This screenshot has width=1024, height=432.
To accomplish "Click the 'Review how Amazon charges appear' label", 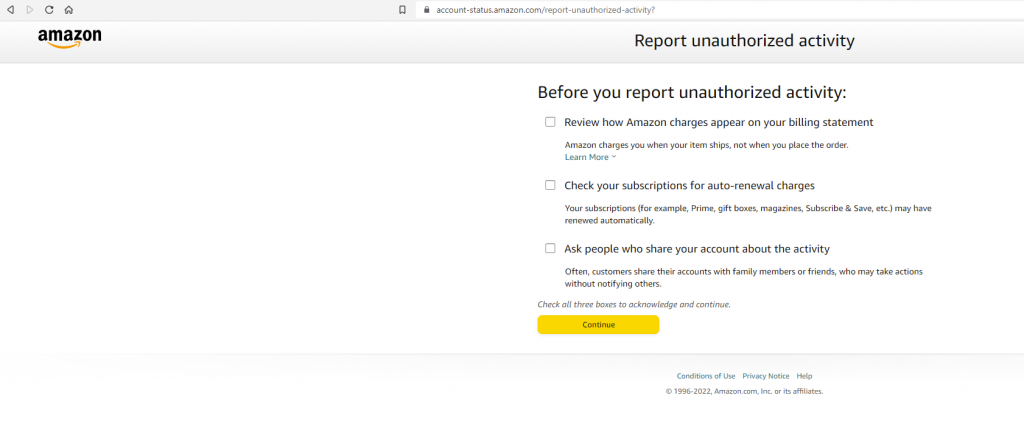I will point(718,122).
